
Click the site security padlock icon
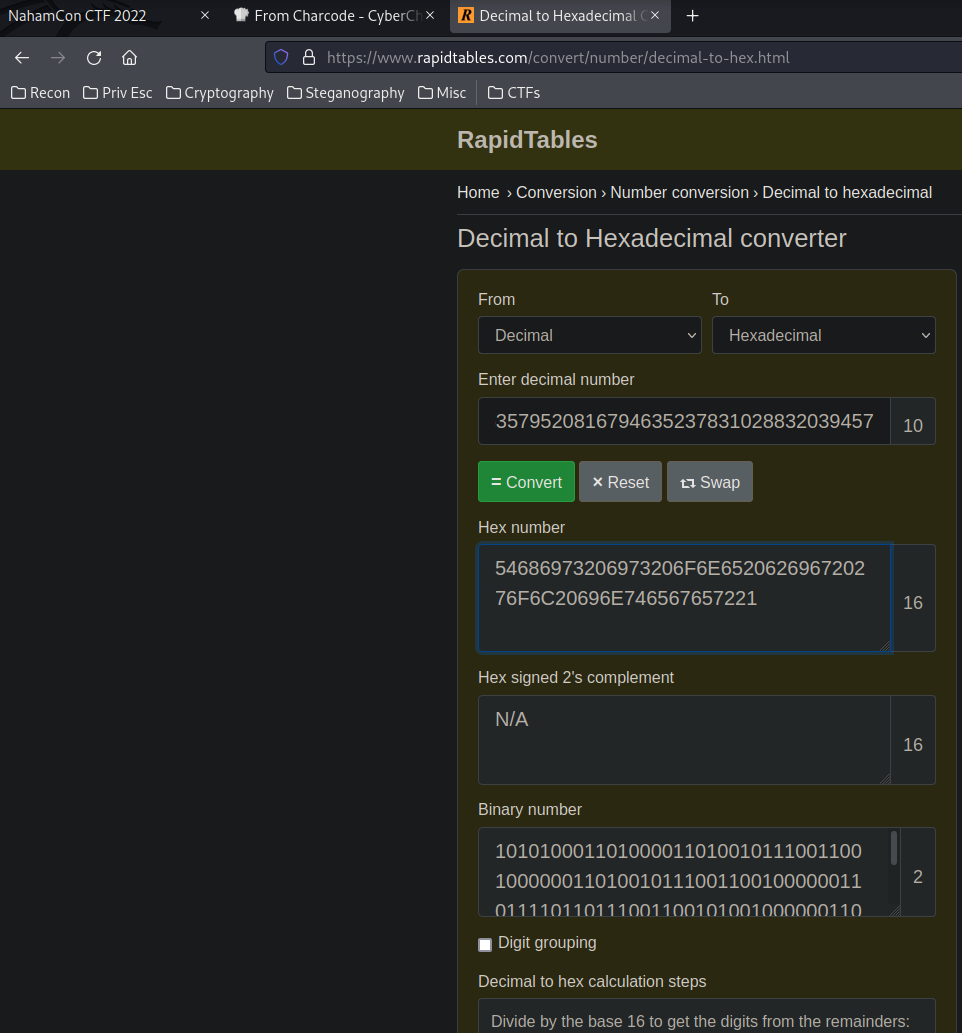pos(308,57)
